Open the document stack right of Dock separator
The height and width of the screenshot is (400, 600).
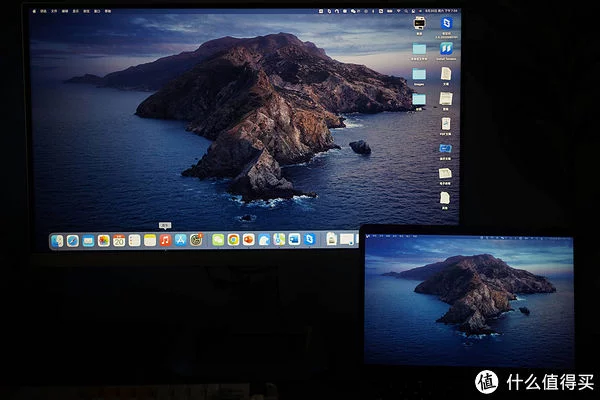coord(332,239)
